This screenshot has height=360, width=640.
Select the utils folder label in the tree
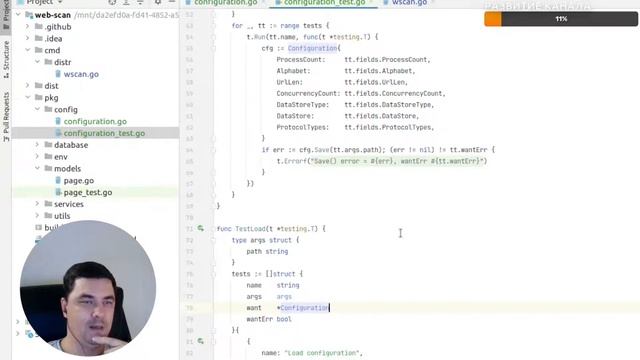pos(62,216)
